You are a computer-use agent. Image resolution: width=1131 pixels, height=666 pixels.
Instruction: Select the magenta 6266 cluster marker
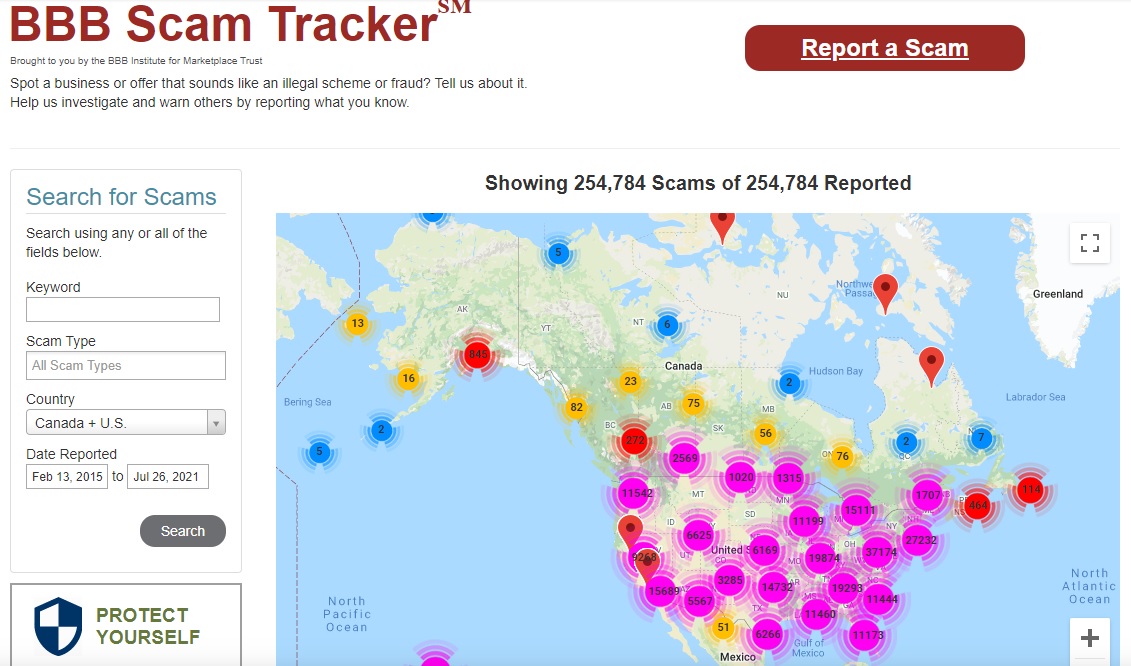click(x=767, y=634)
